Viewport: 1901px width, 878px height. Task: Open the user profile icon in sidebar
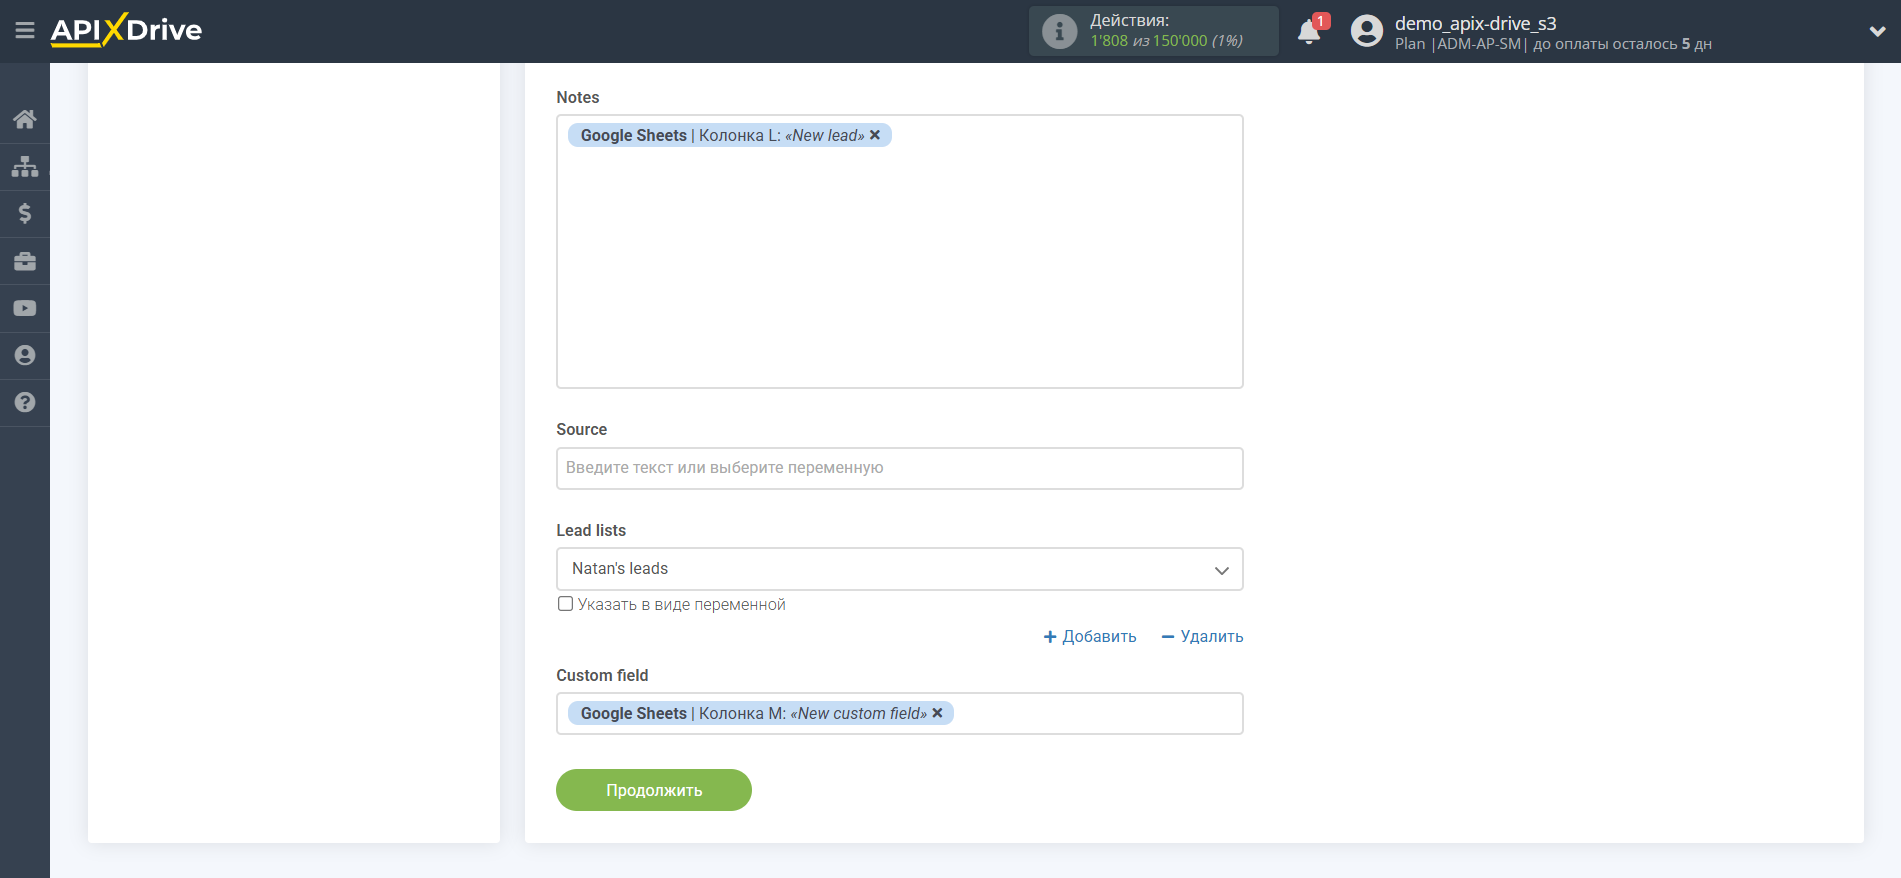(25, 356)
